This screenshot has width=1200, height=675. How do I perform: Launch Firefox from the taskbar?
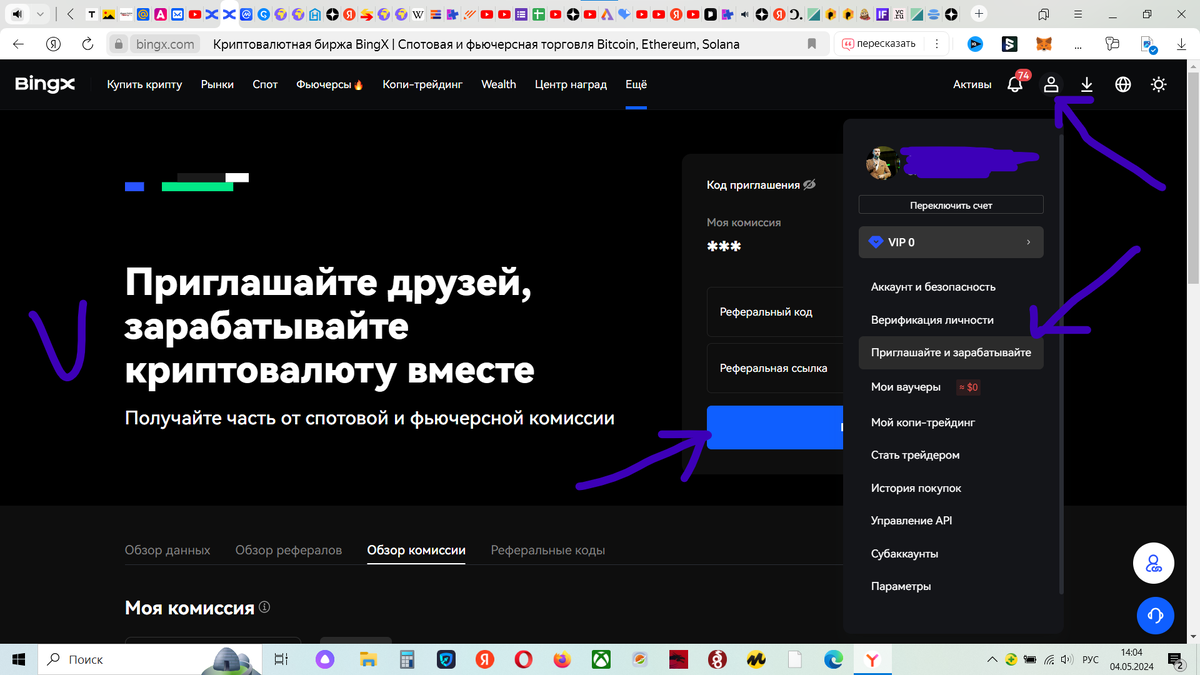561,659
